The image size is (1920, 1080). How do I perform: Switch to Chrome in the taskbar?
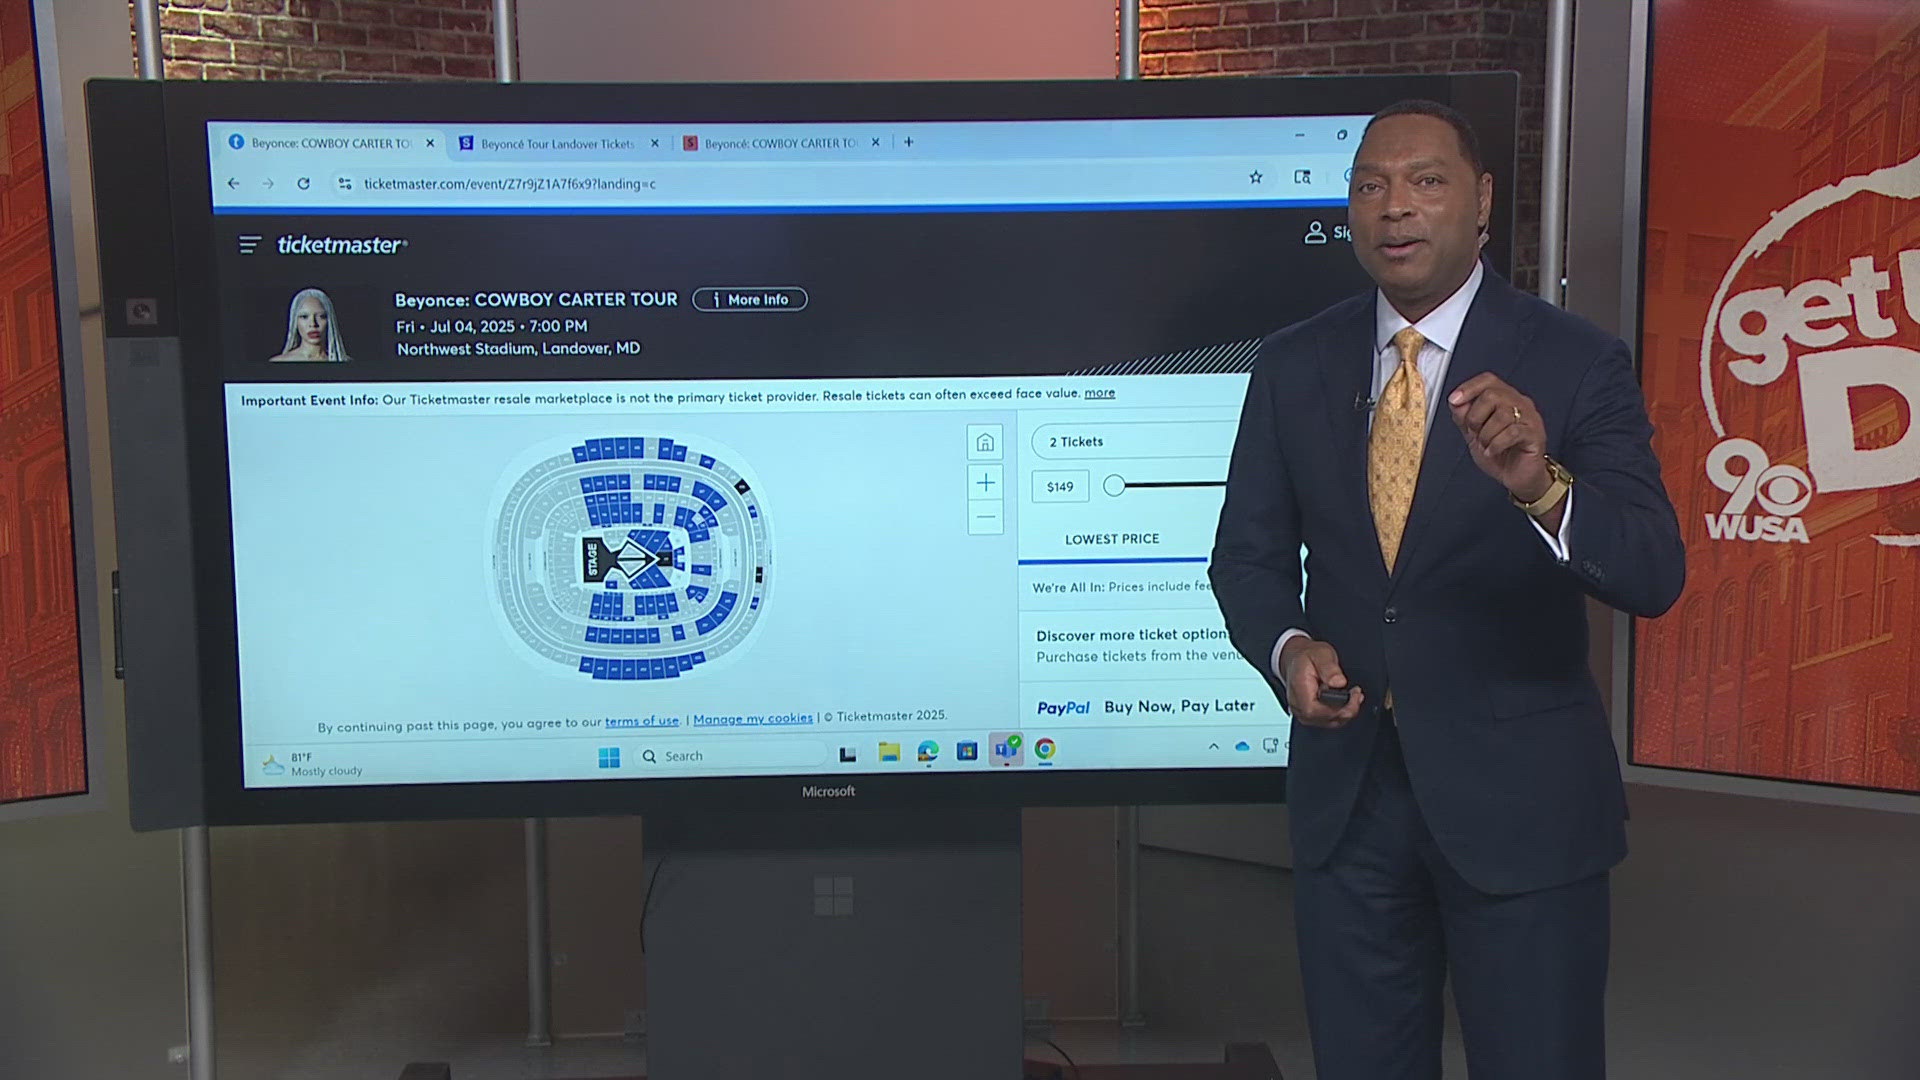1045,749
